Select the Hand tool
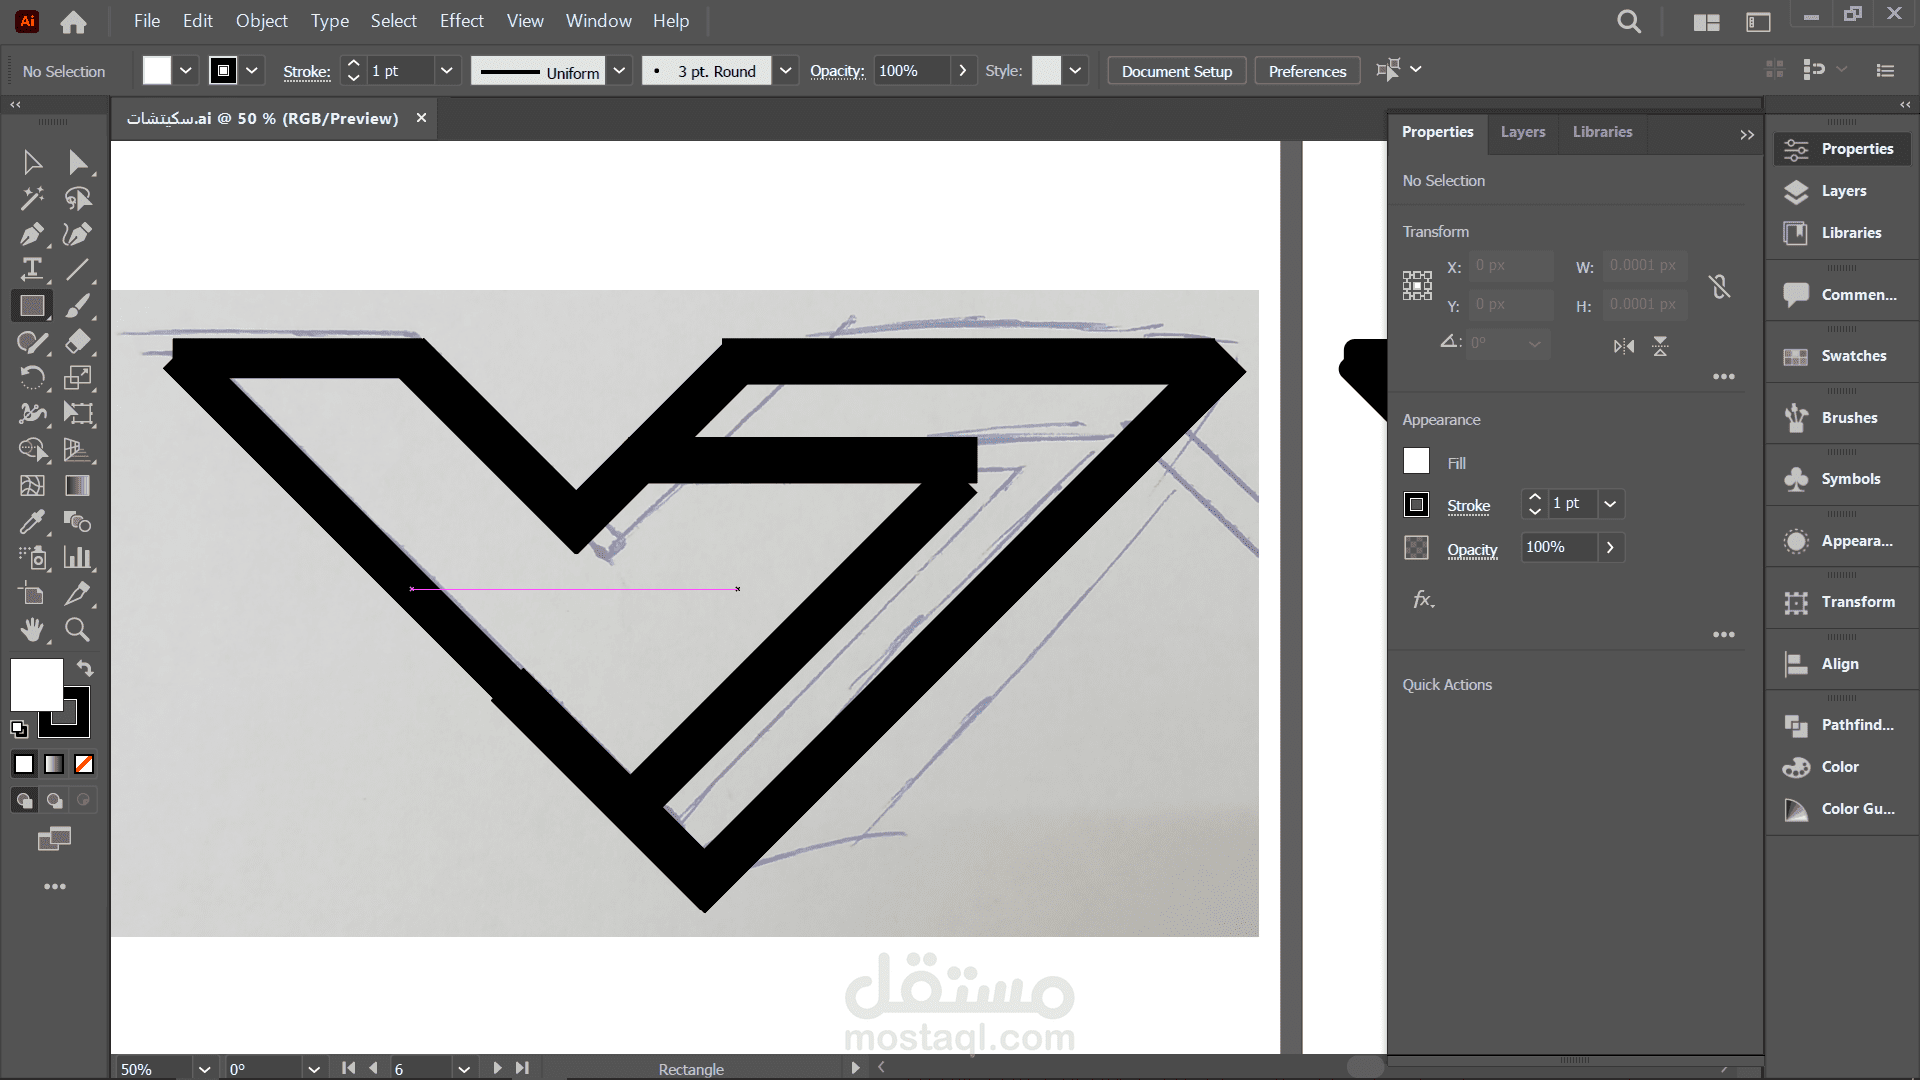The width and height of the screenshot is (1920, 1080). click(x=31, y=630)
